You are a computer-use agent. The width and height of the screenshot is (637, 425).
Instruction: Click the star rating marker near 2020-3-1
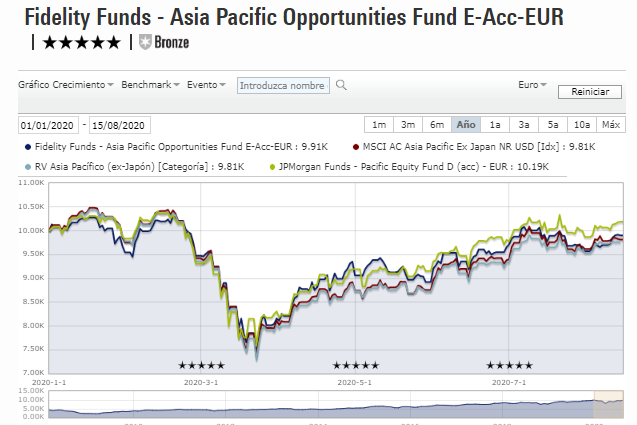(201, 365)
